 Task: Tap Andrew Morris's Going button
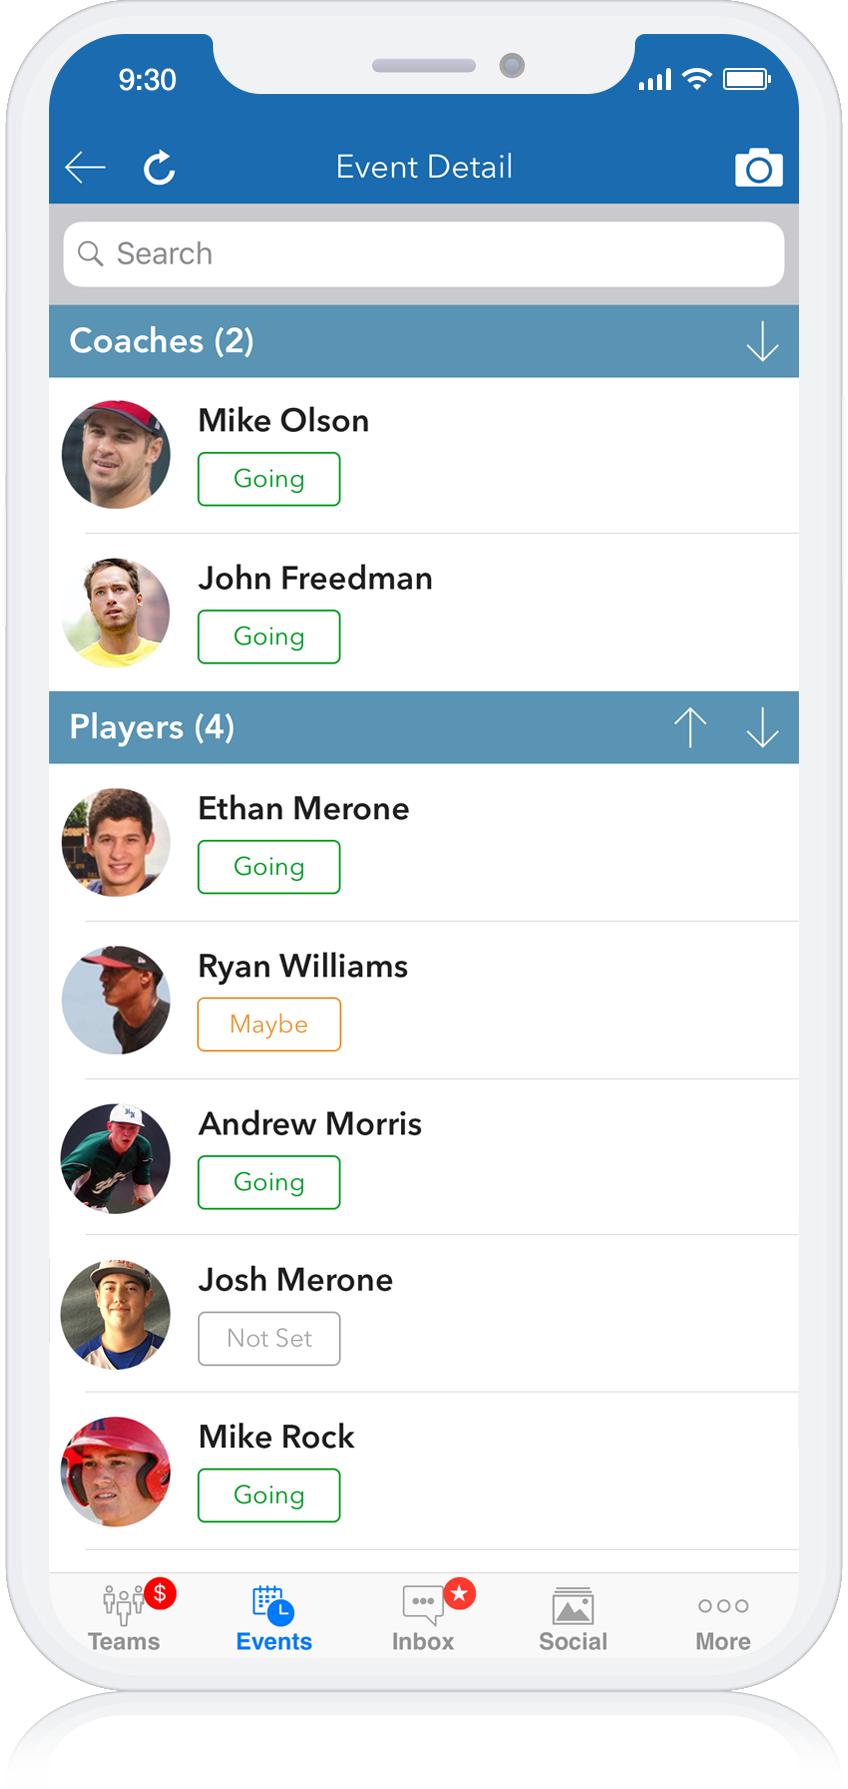tap(269, 1182)
